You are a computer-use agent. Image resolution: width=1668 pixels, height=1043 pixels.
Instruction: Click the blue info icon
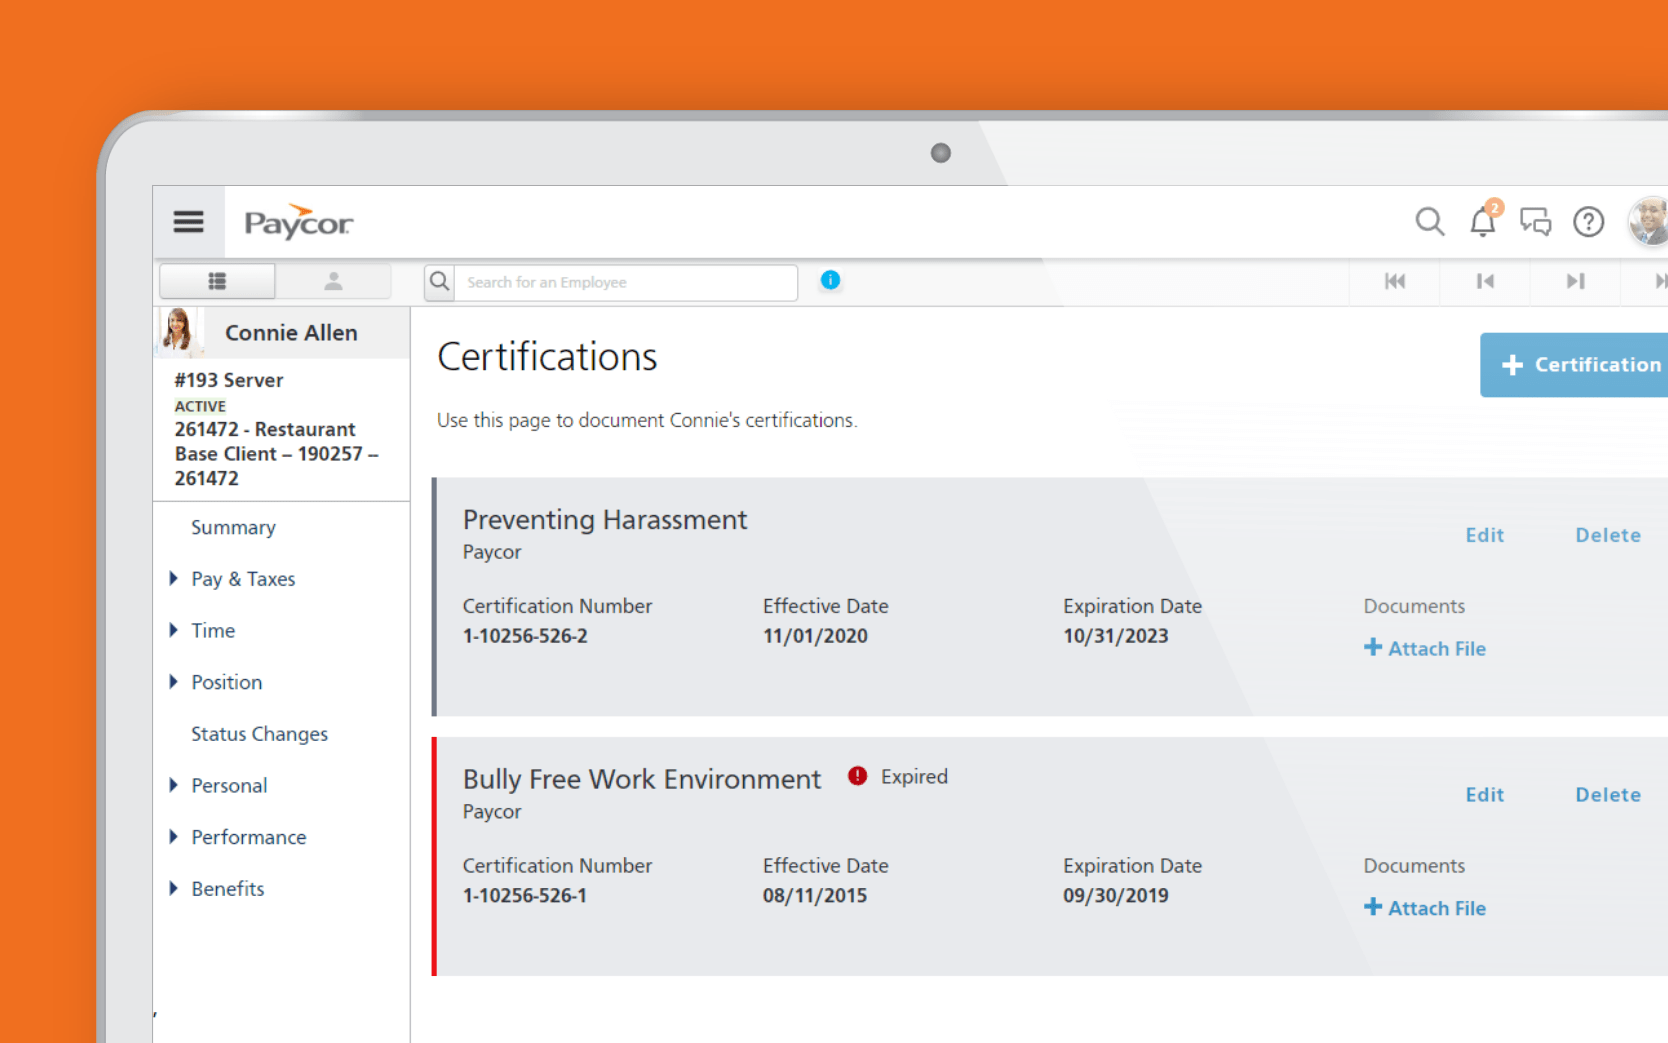(x=830, y=280)
